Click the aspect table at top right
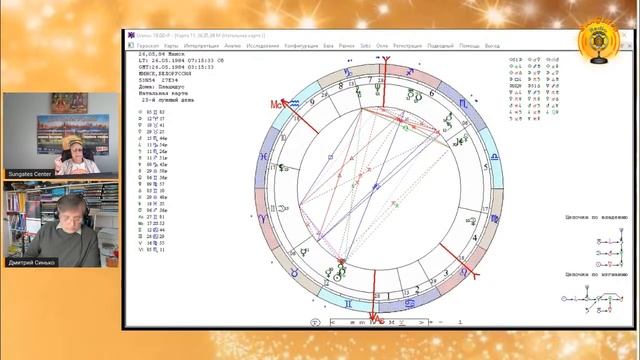 click(x=534, y=89)
